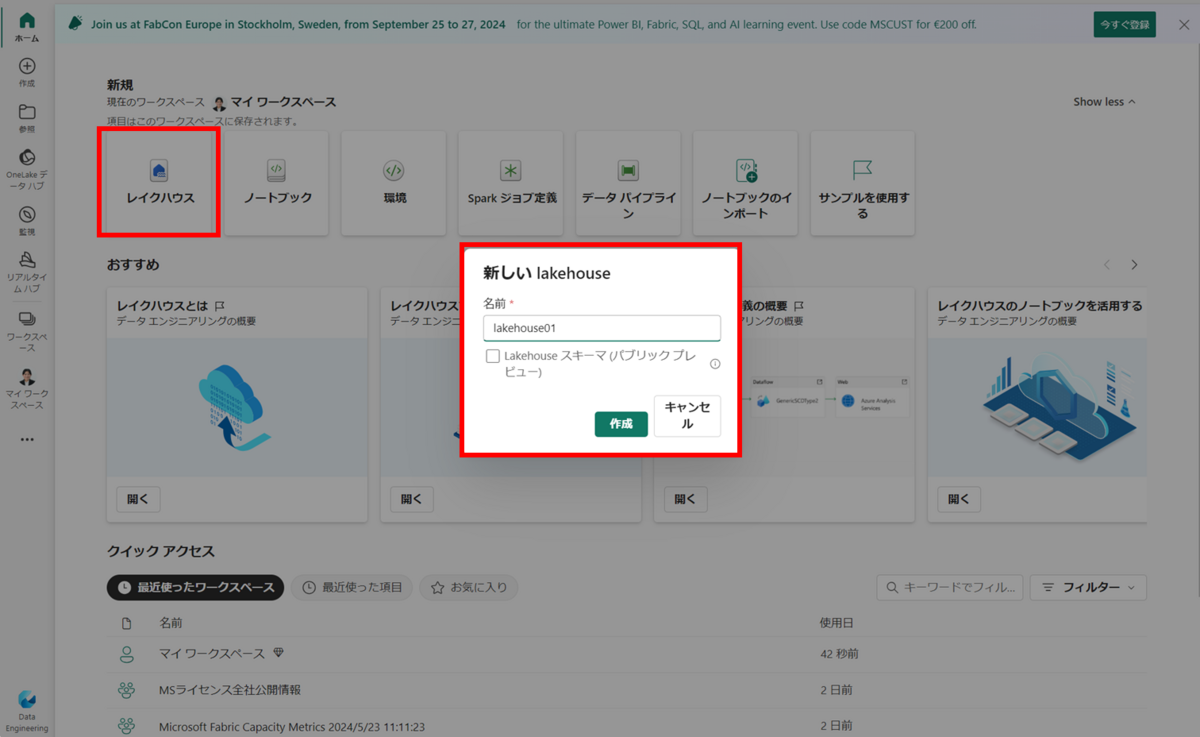Open Microsoft Fabric Capacity Metrics row
Screen dimensions: 1200x737
click(627, 725)
